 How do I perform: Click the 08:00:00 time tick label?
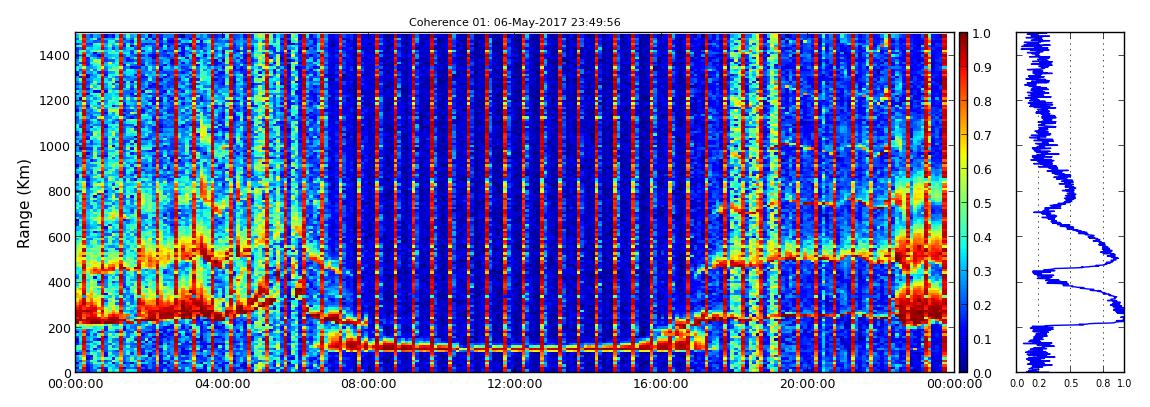coord(366,384)
